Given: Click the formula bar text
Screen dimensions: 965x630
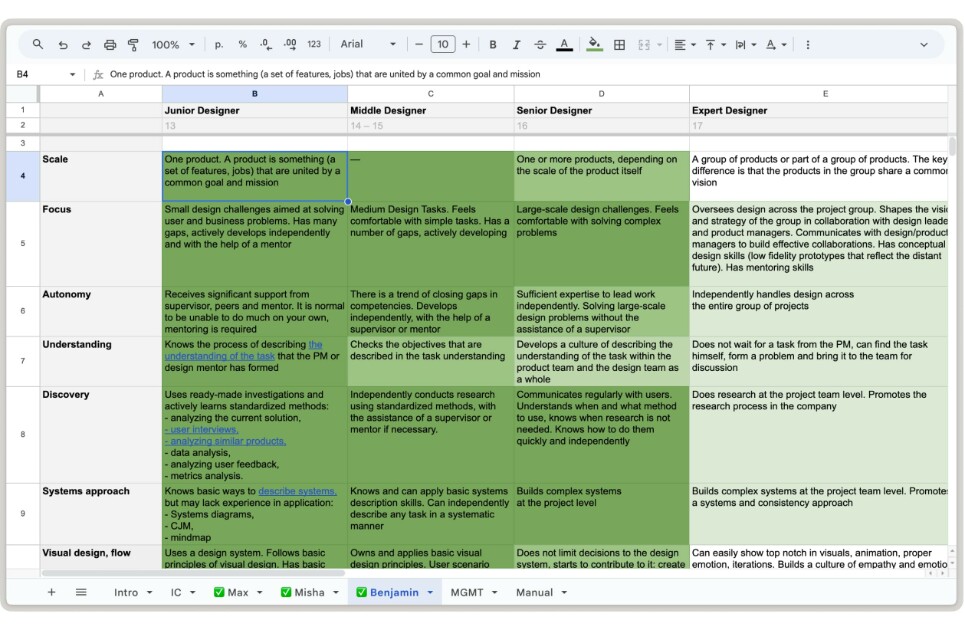Looking at the screenshot, I should 325,74.
